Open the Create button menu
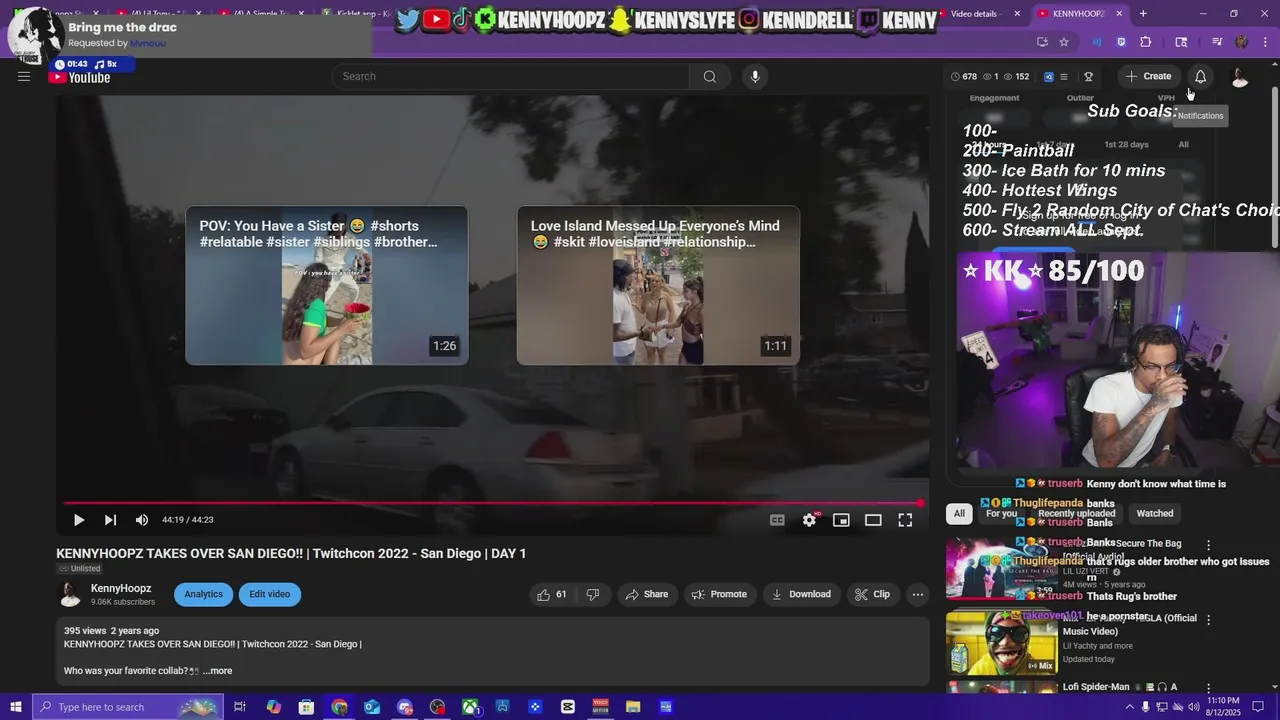The height and width of the screenshot is (720, 1280). (x=1148, y=76)
